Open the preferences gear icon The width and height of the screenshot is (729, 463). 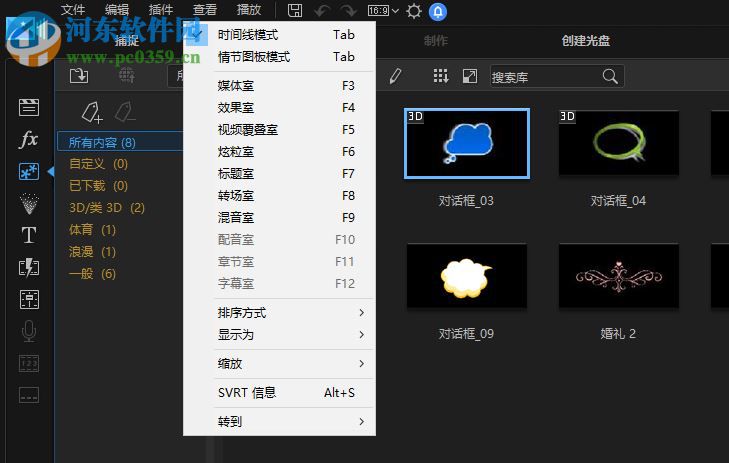point(413,11)
